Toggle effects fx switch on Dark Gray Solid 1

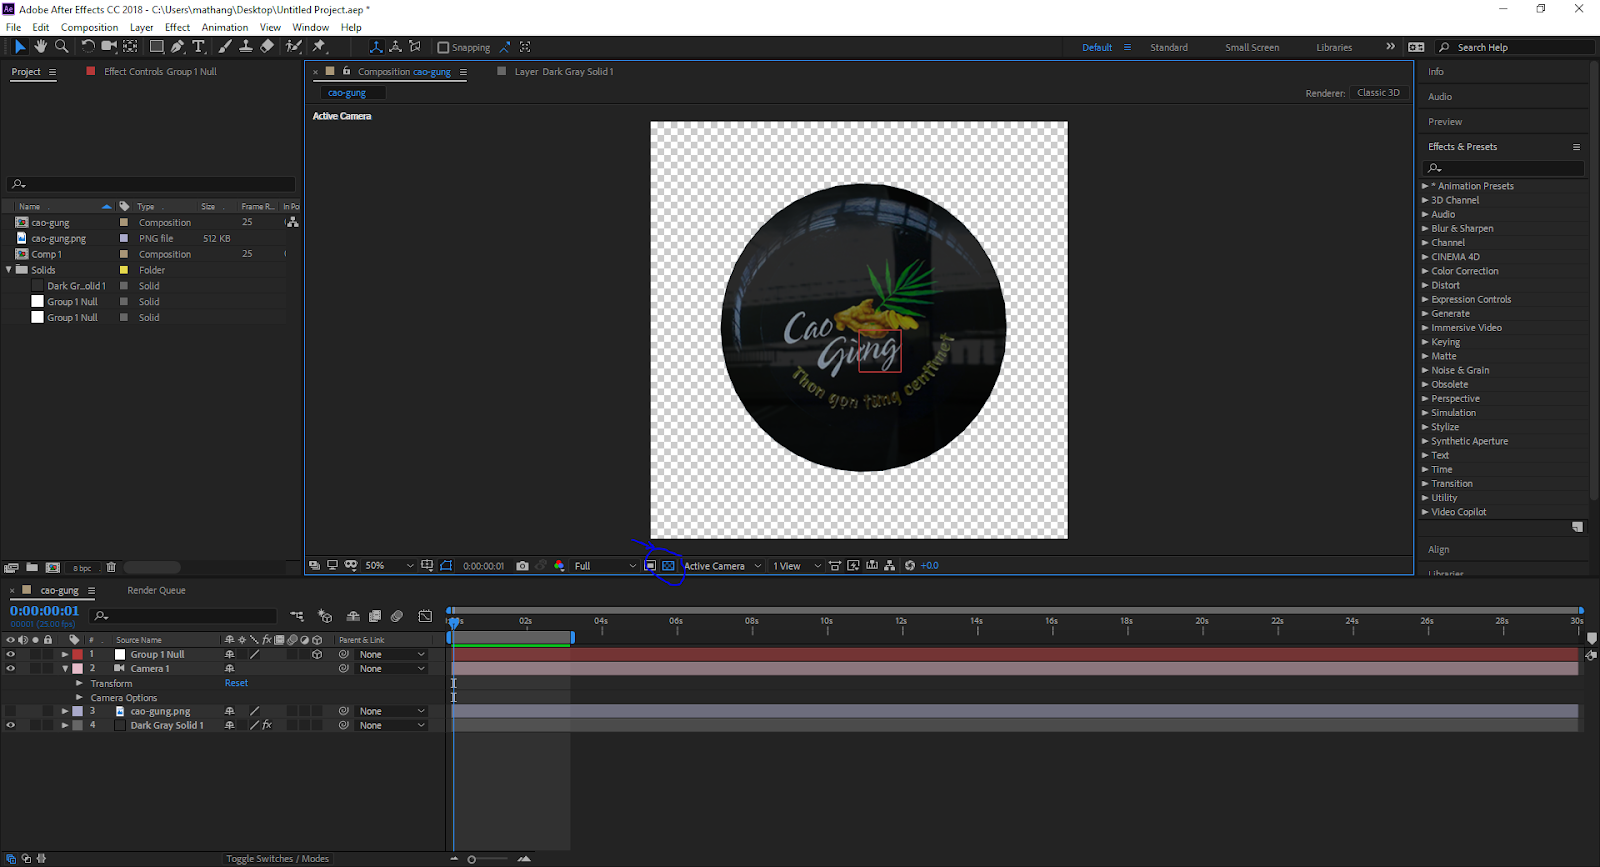(x=267, y=725)
